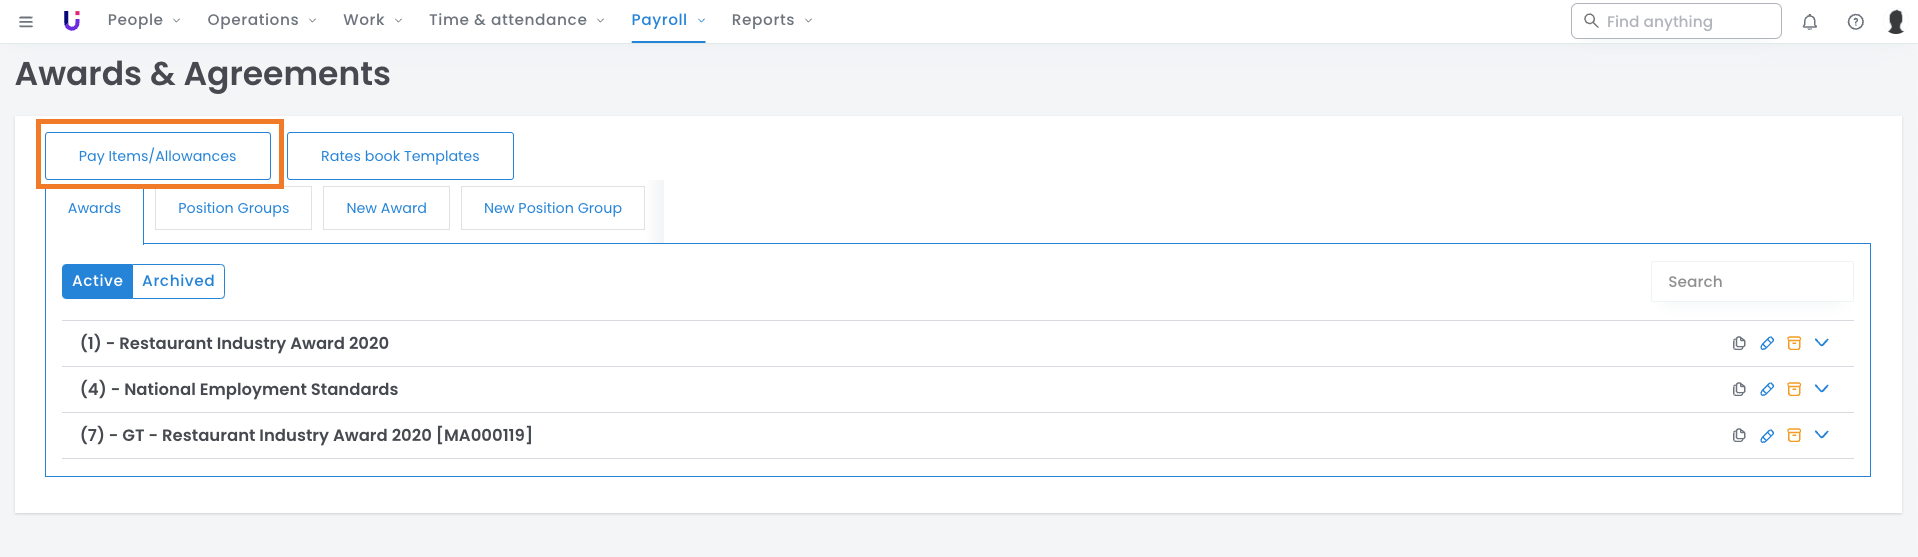Switch list to Archived awards
Image resolution: width=1918 pixels, height=557 pixels.
(178, 281)
